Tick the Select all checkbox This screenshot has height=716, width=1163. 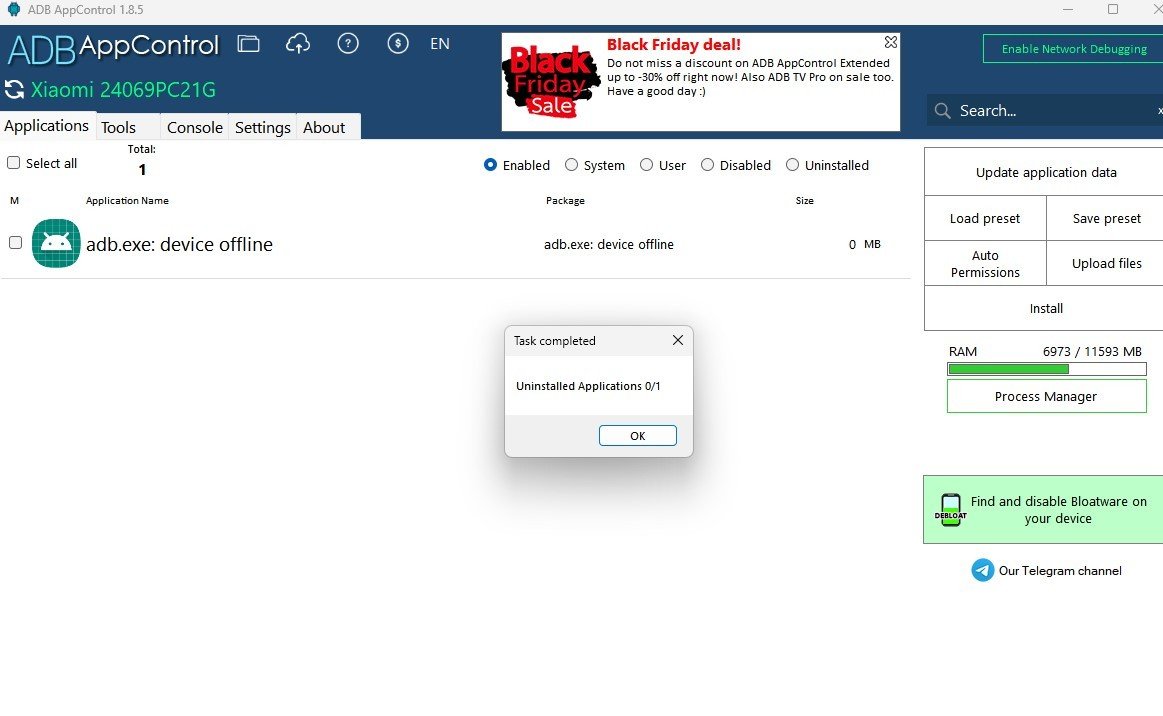(13, 162)
